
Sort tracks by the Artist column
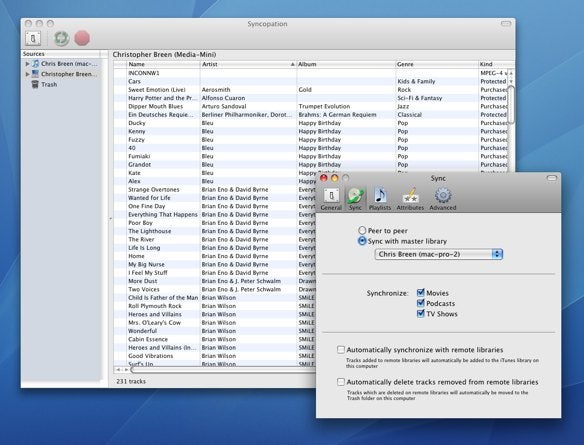248,64
